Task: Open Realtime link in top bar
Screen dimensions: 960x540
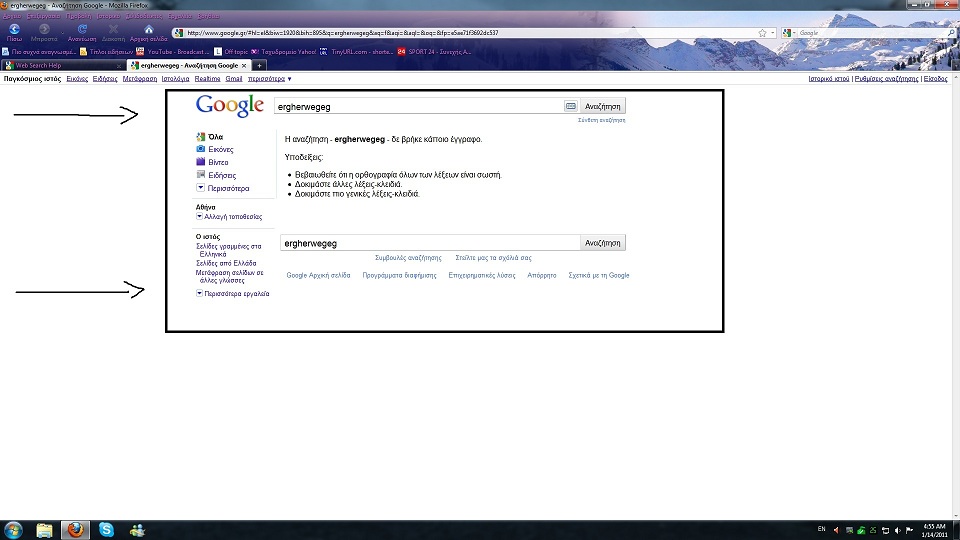Action: [208, 79]
